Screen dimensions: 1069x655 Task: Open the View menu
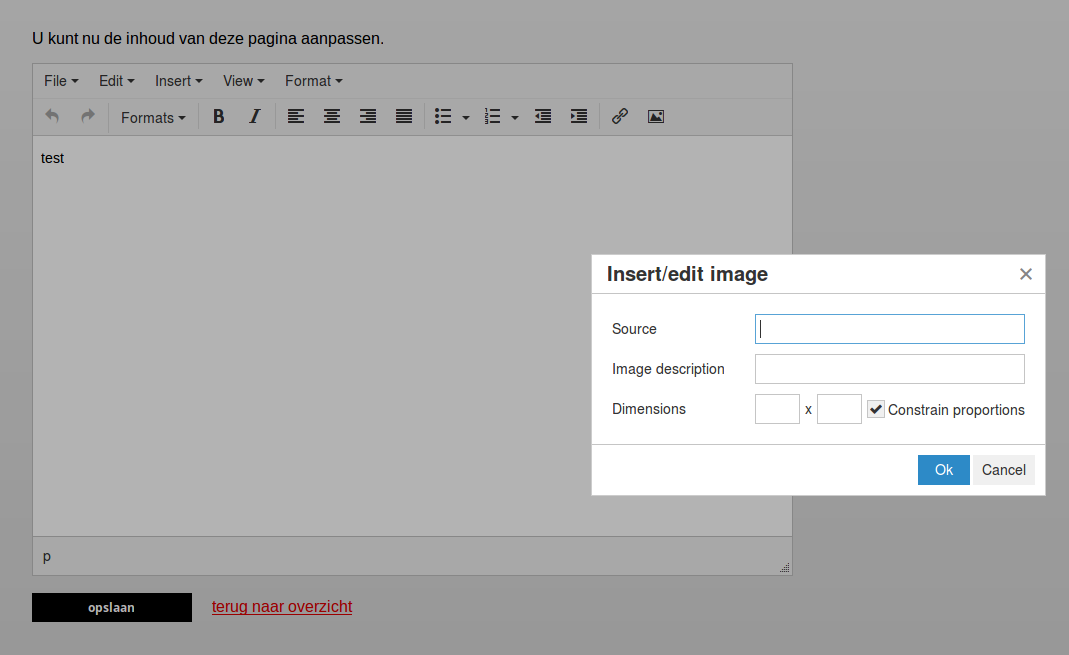[x=243, y=81]
